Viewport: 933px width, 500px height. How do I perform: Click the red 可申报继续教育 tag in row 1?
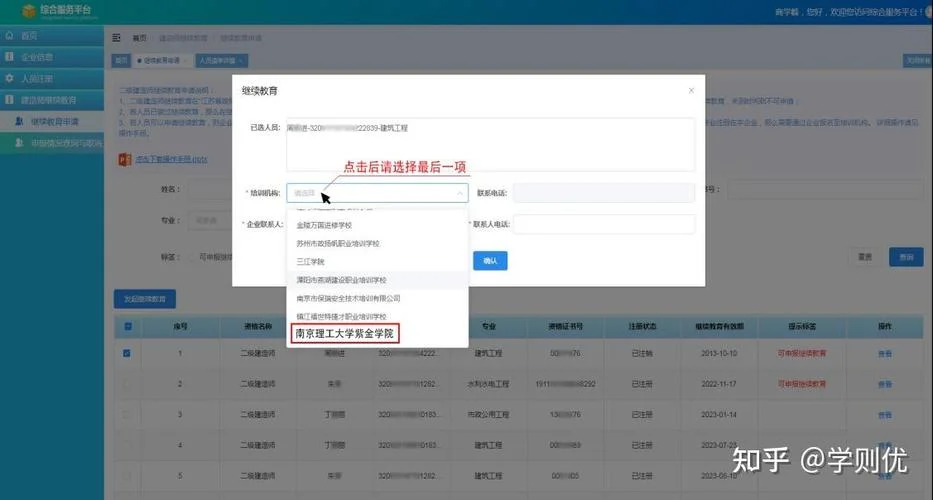pyautogui.click(x=801, y=354)
